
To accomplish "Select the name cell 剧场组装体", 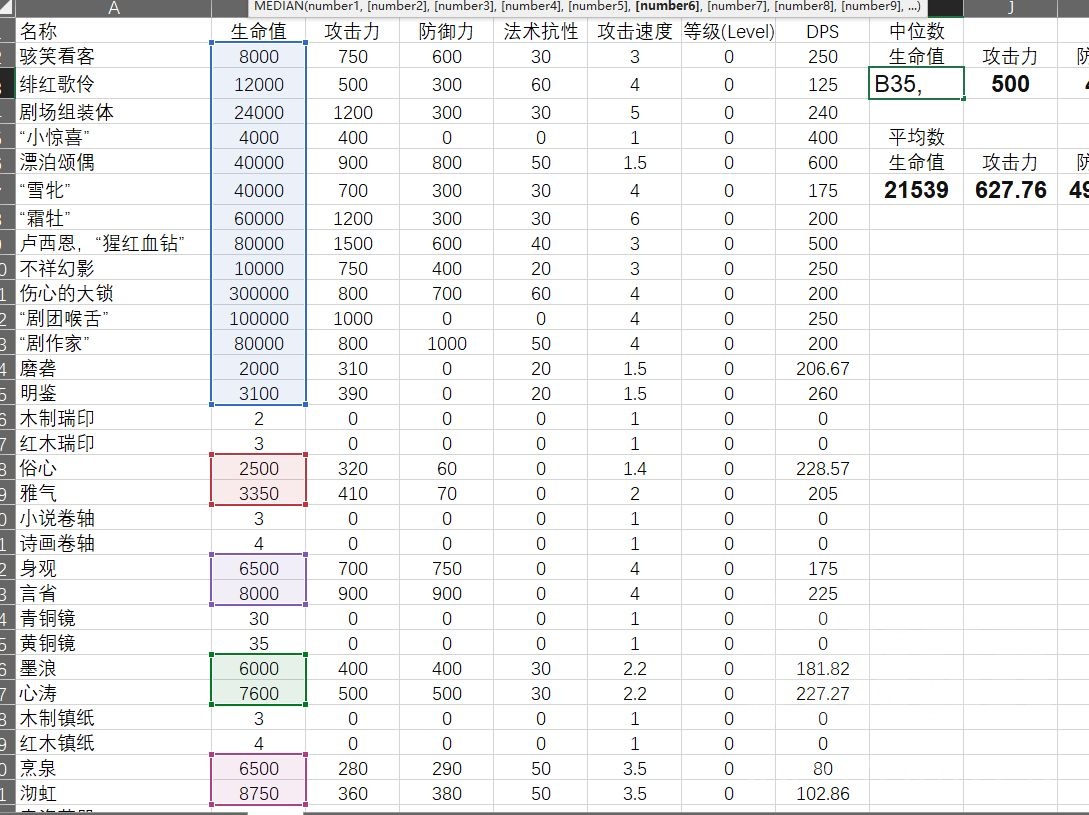I will [114, 112].
